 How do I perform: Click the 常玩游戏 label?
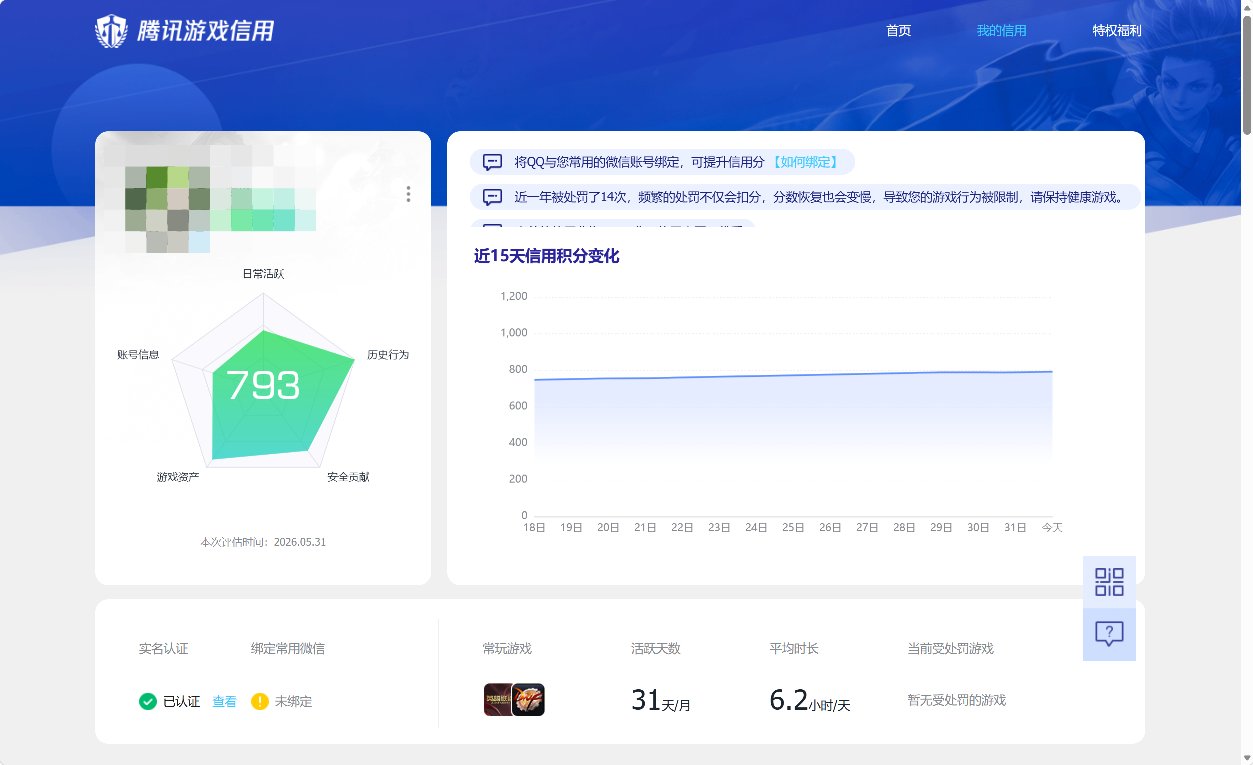click(x=507, y=649)
